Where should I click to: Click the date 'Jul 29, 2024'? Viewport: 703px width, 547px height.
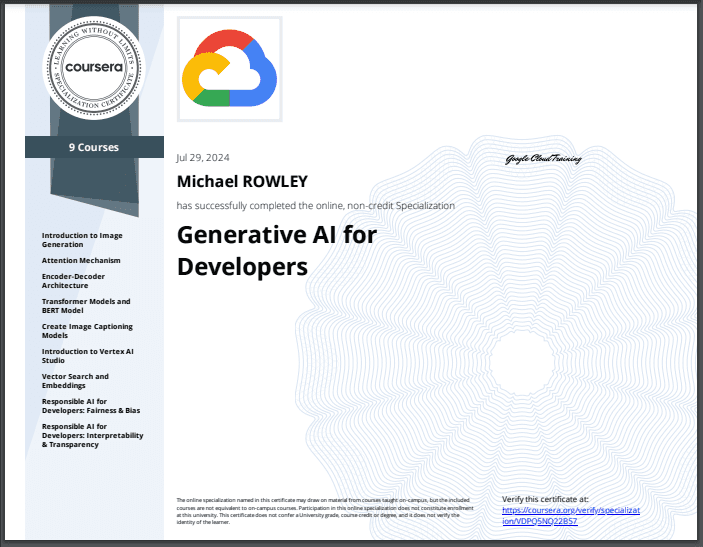coord(203,158)
